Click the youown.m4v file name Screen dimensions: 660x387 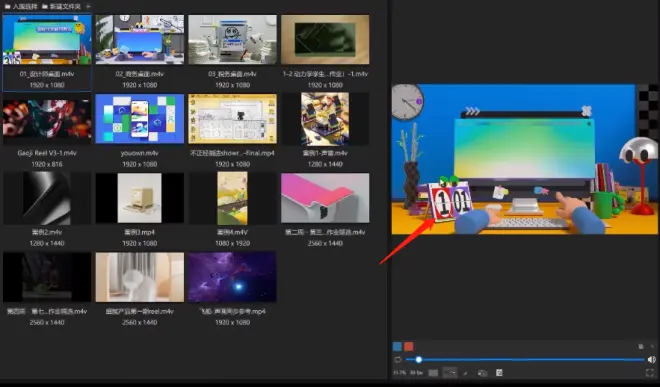point(140,153)
